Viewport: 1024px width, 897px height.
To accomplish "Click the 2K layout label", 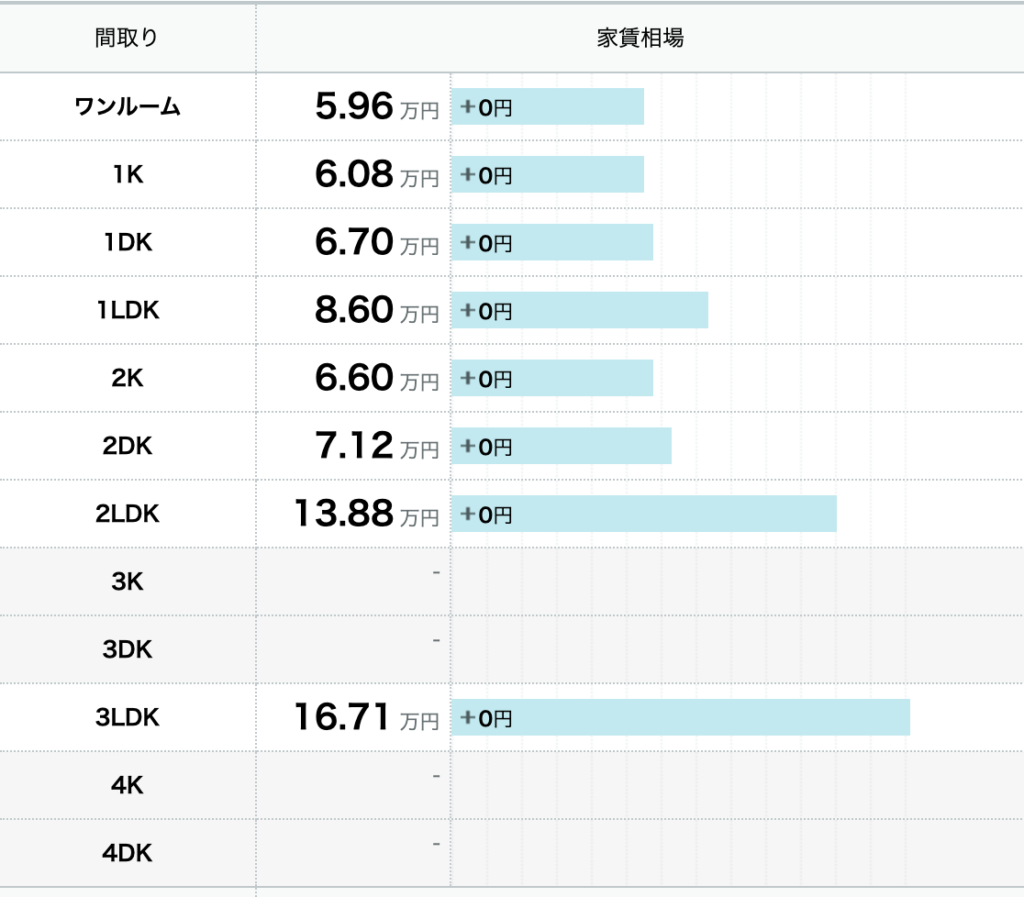I will coord(127,378).
